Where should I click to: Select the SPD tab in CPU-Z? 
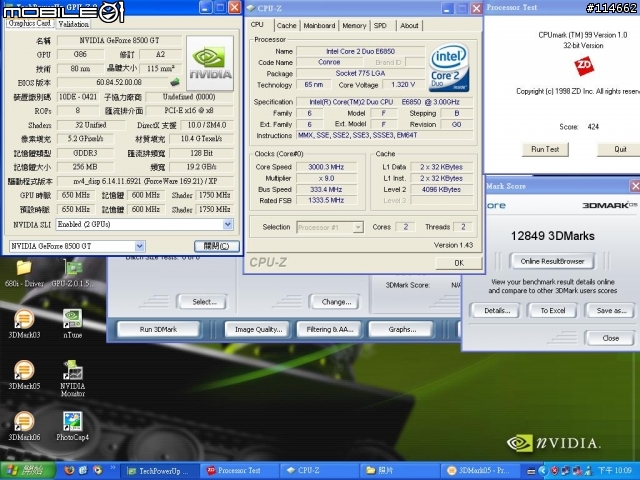tap(380, 25)
